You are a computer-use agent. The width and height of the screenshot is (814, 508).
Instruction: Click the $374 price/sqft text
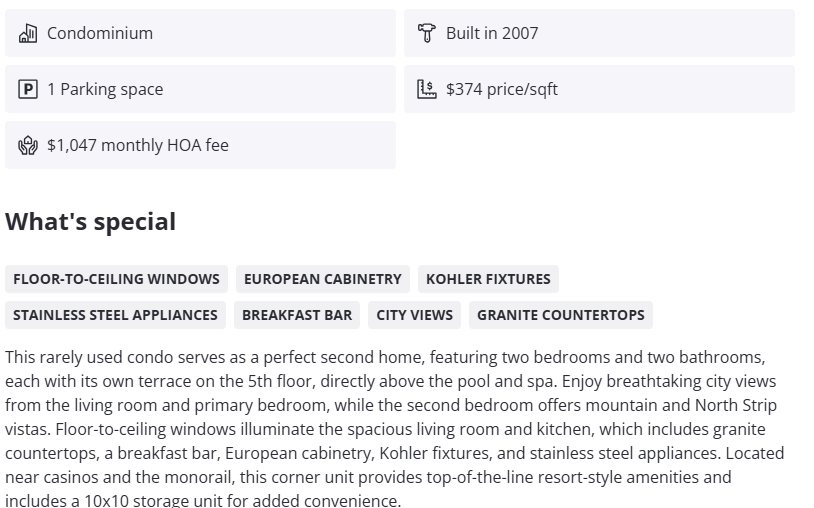(502, 89)
